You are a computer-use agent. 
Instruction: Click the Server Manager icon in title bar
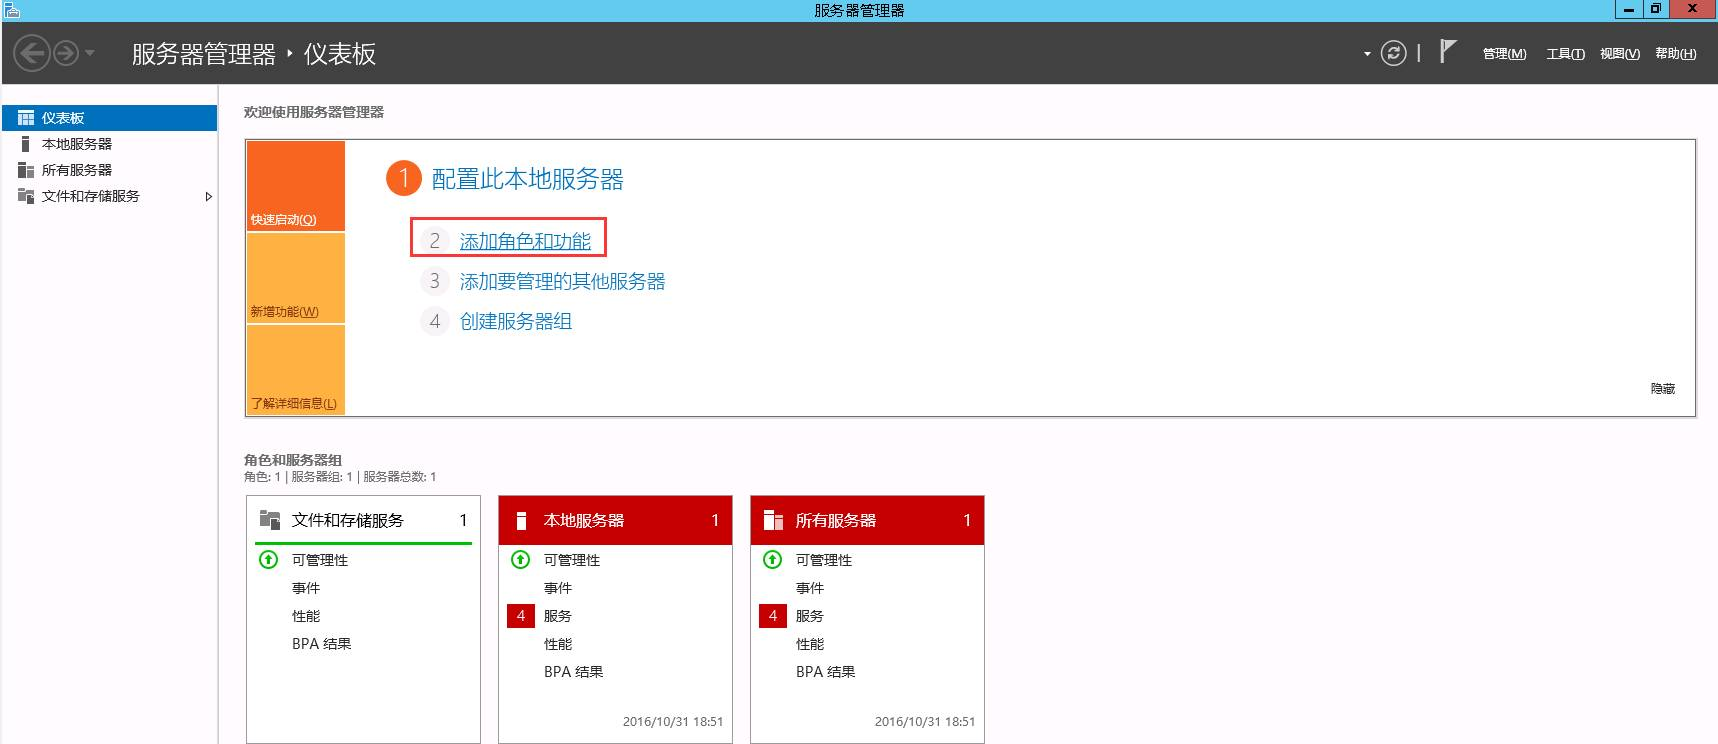12,10
